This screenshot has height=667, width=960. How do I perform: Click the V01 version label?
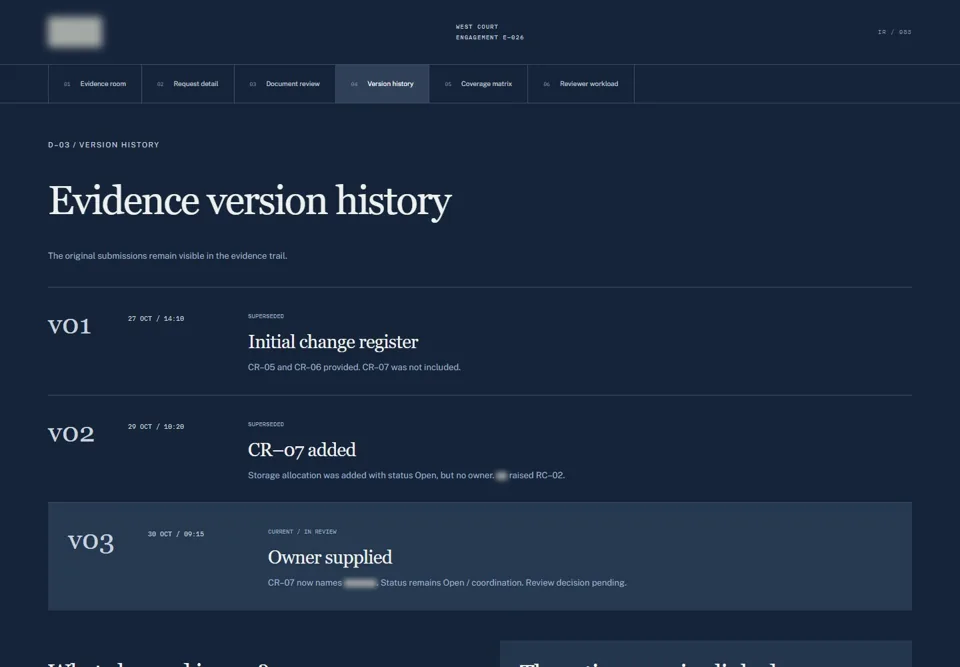coord(70,326)
